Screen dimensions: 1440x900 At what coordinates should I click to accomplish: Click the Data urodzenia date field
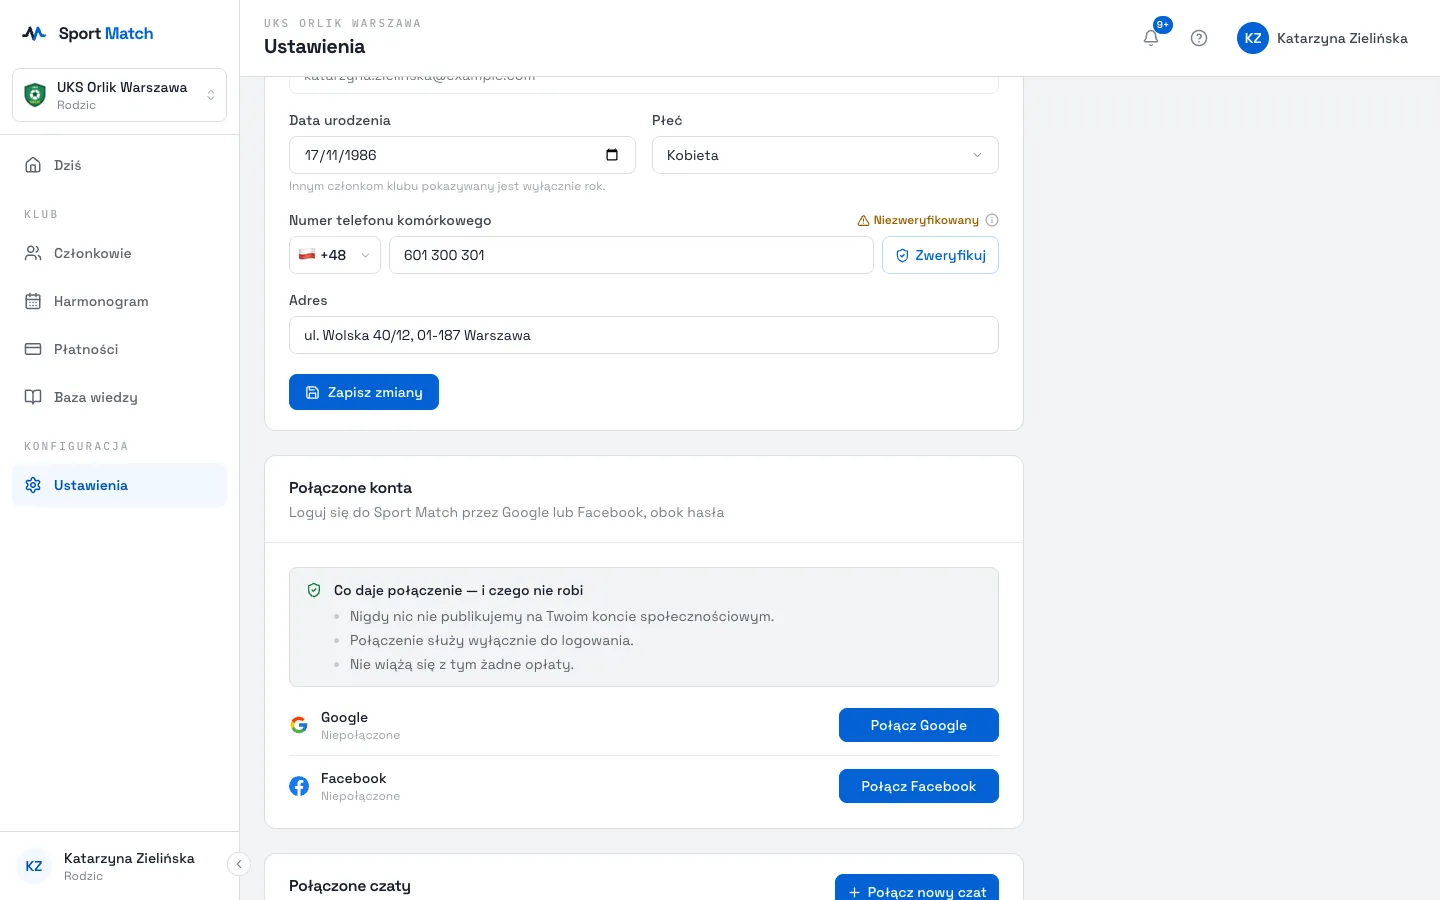click(x=462, y=155)
